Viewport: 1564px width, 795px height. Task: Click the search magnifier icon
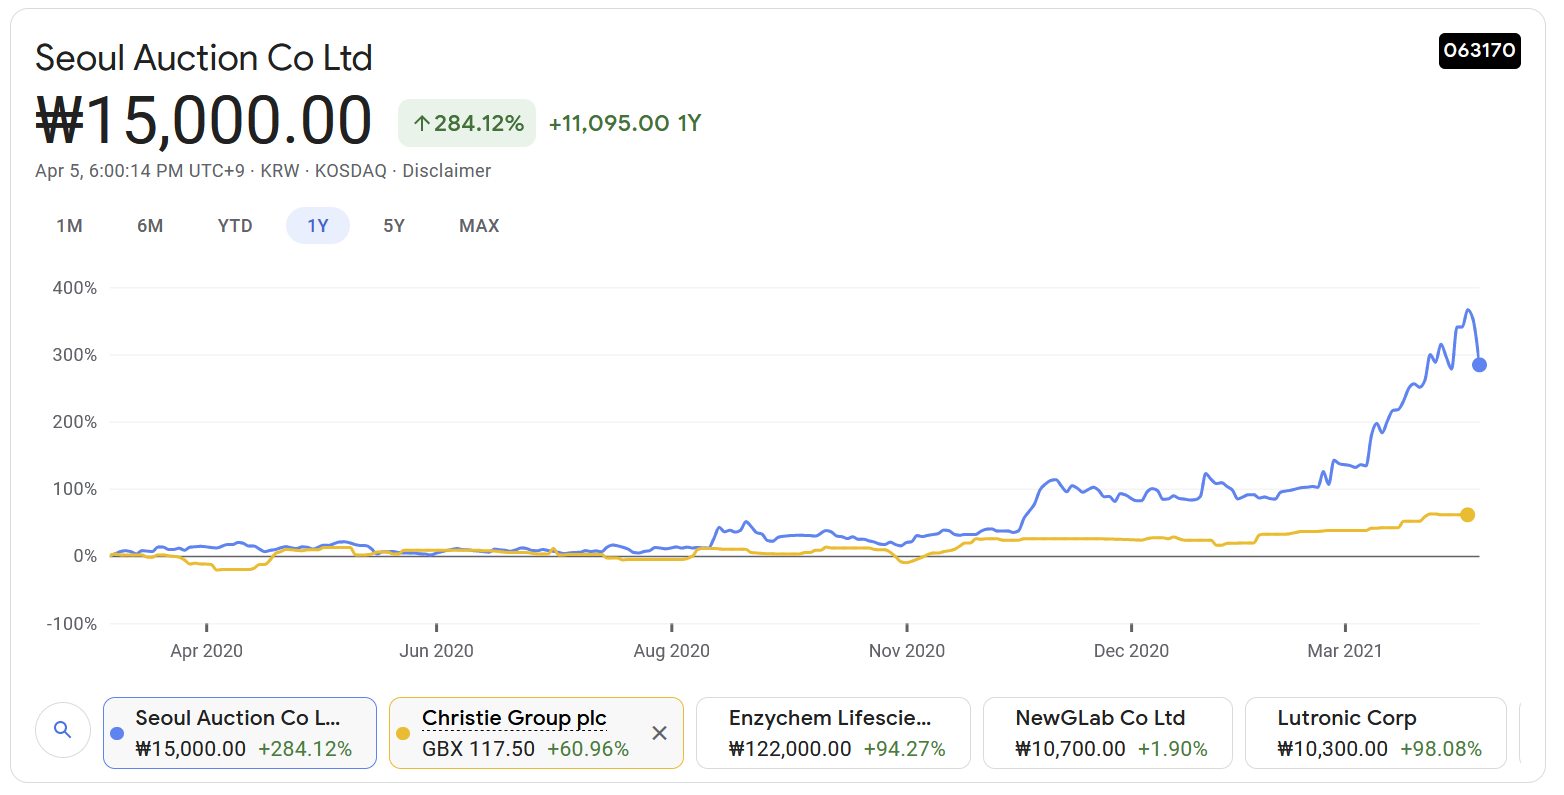click(x=62, y=730)
